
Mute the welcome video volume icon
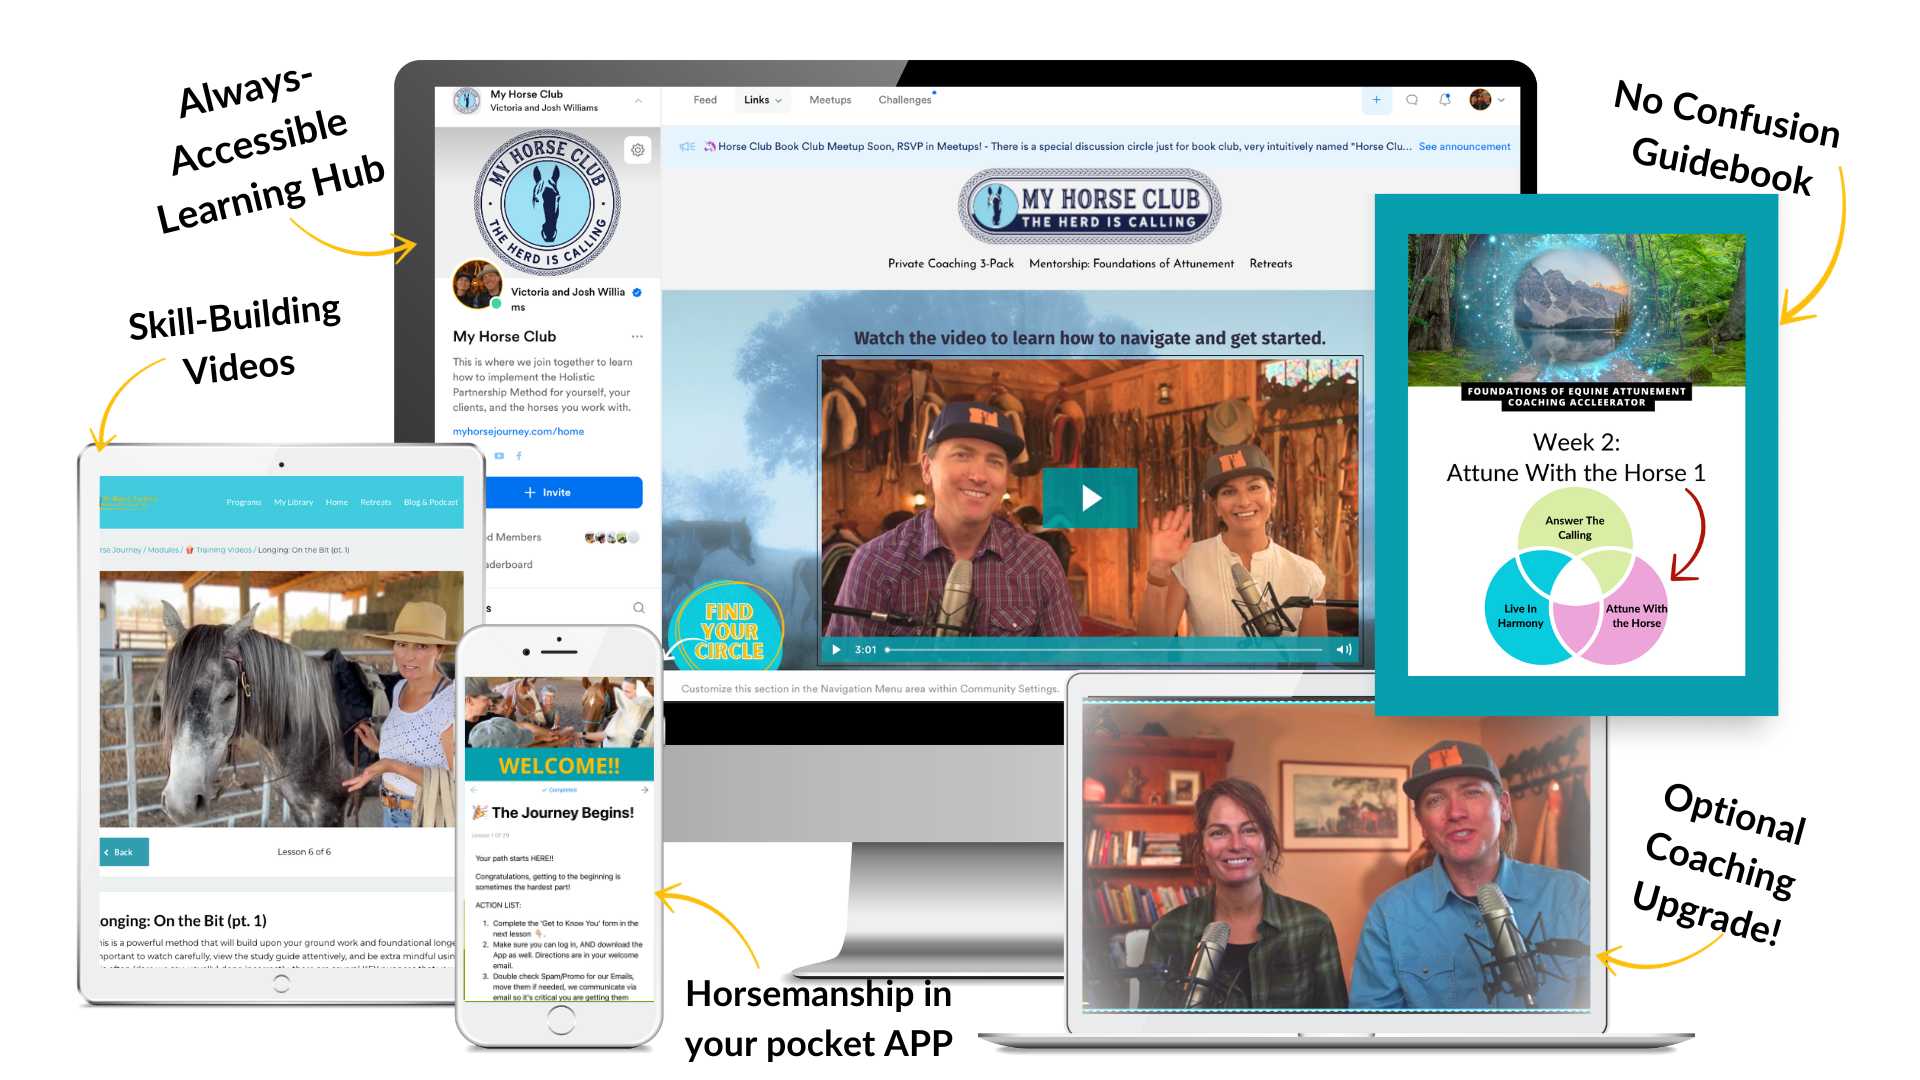[1343, 650]
